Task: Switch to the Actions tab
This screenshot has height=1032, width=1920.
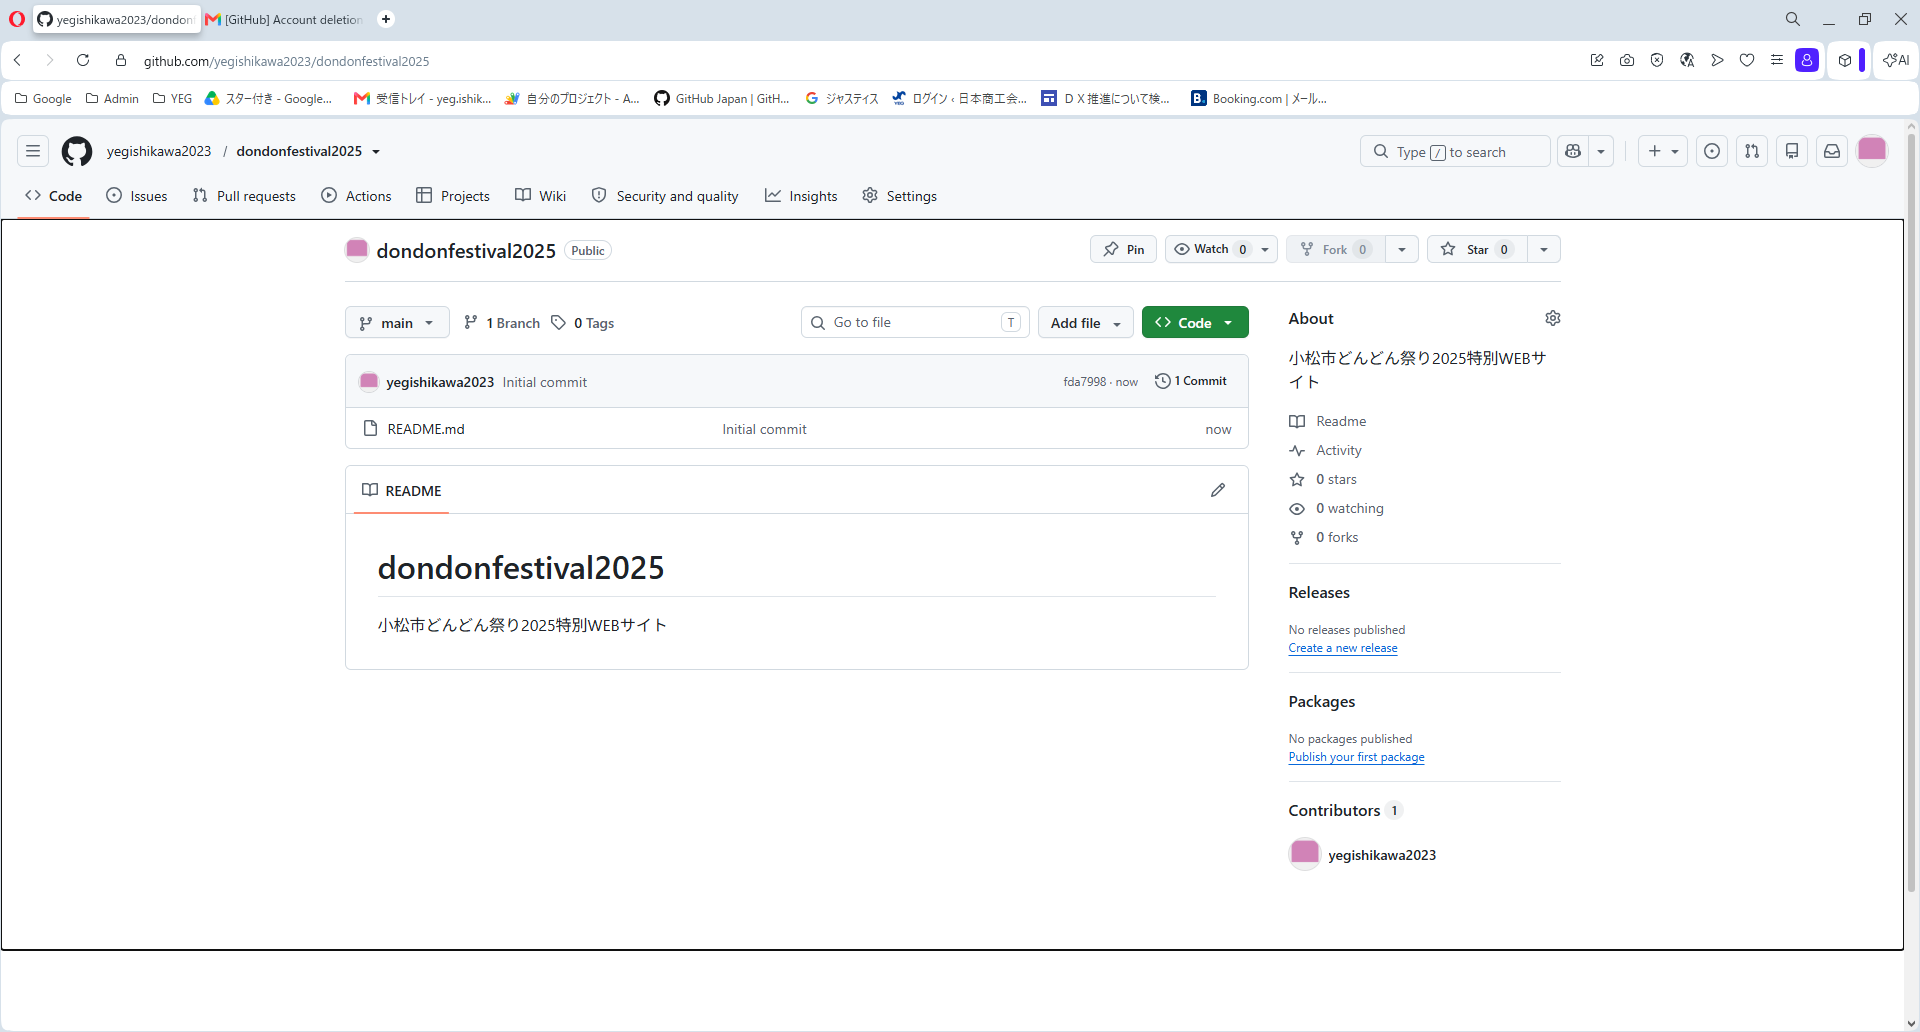Action: [357, 196]
